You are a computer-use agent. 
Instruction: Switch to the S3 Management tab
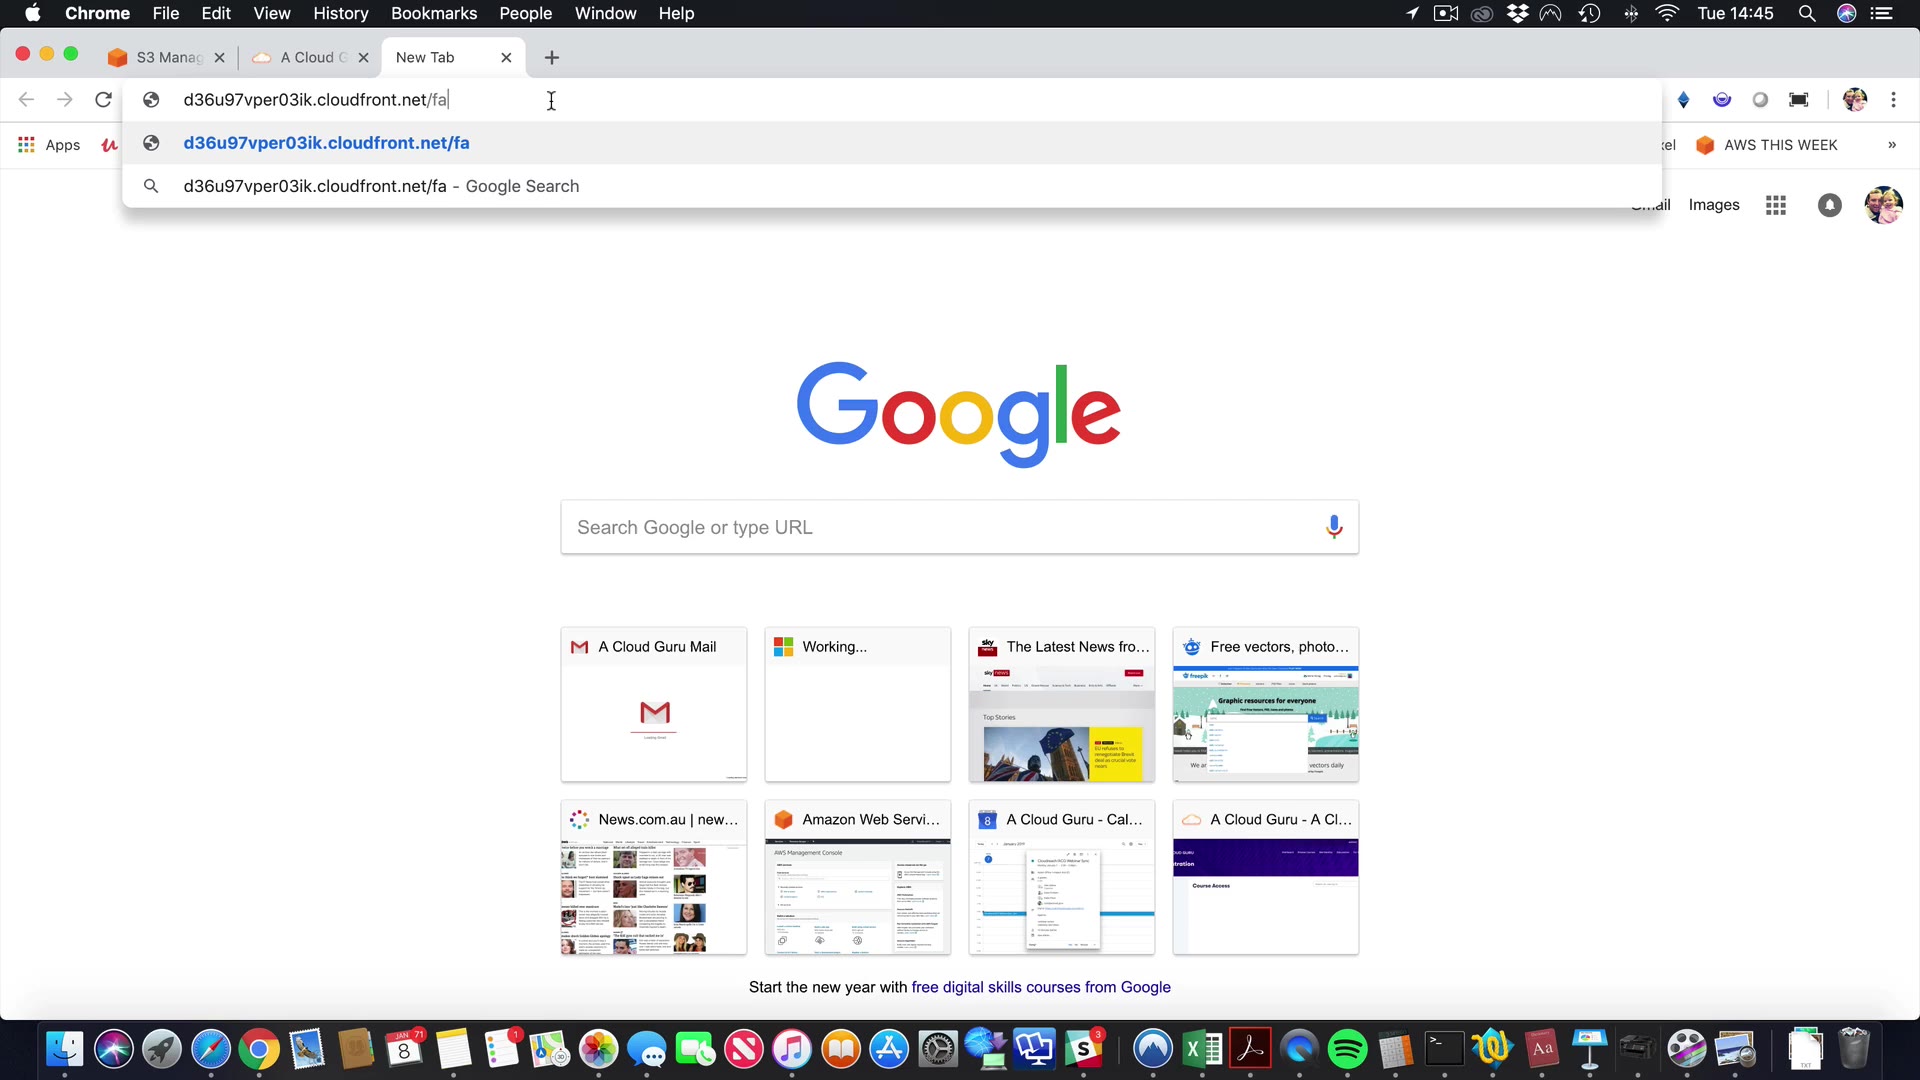[168, 58]
